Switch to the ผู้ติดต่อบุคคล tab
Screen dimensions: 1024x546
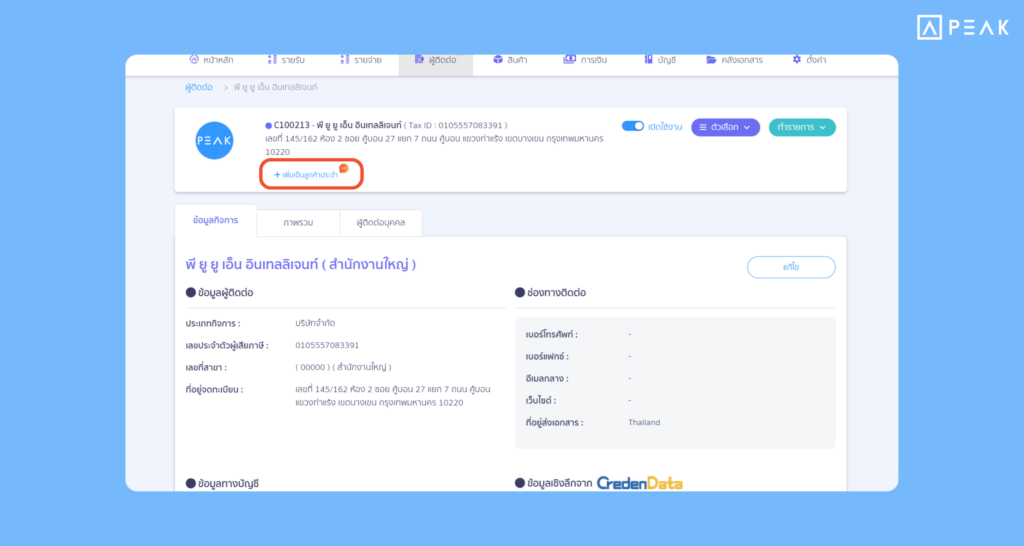[x=381, y=223]
